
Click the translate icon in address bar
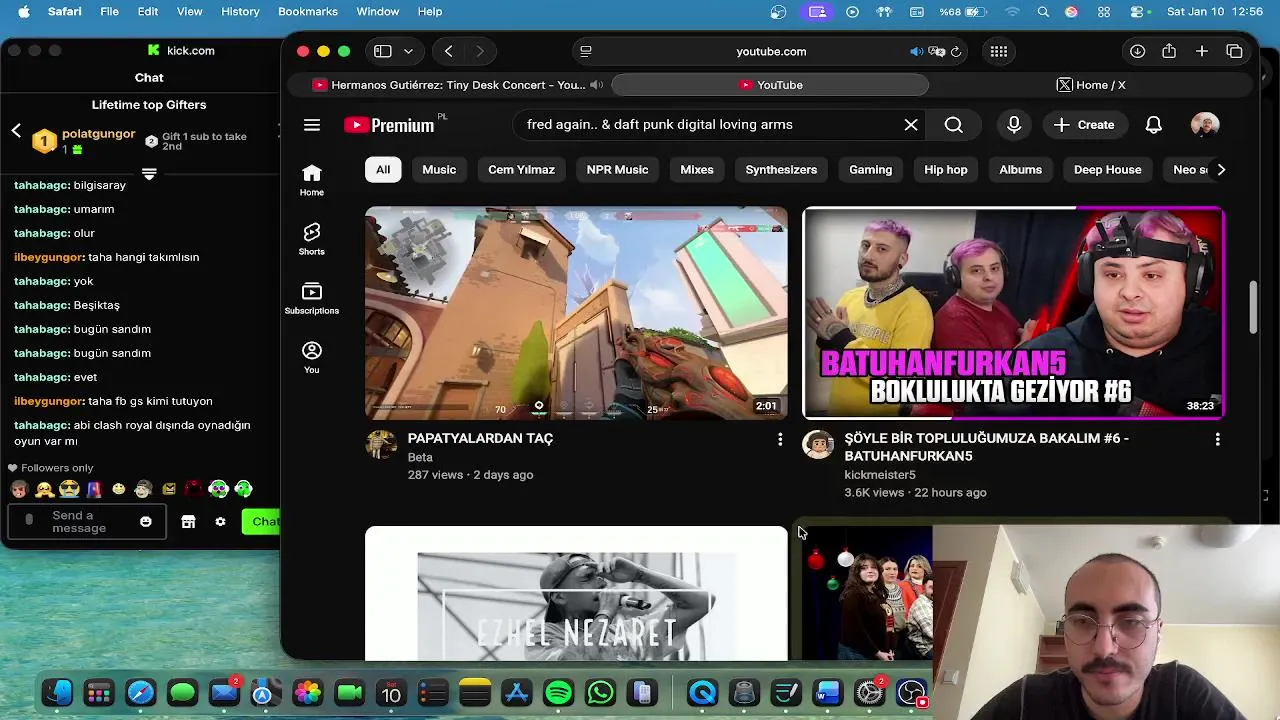936,51
